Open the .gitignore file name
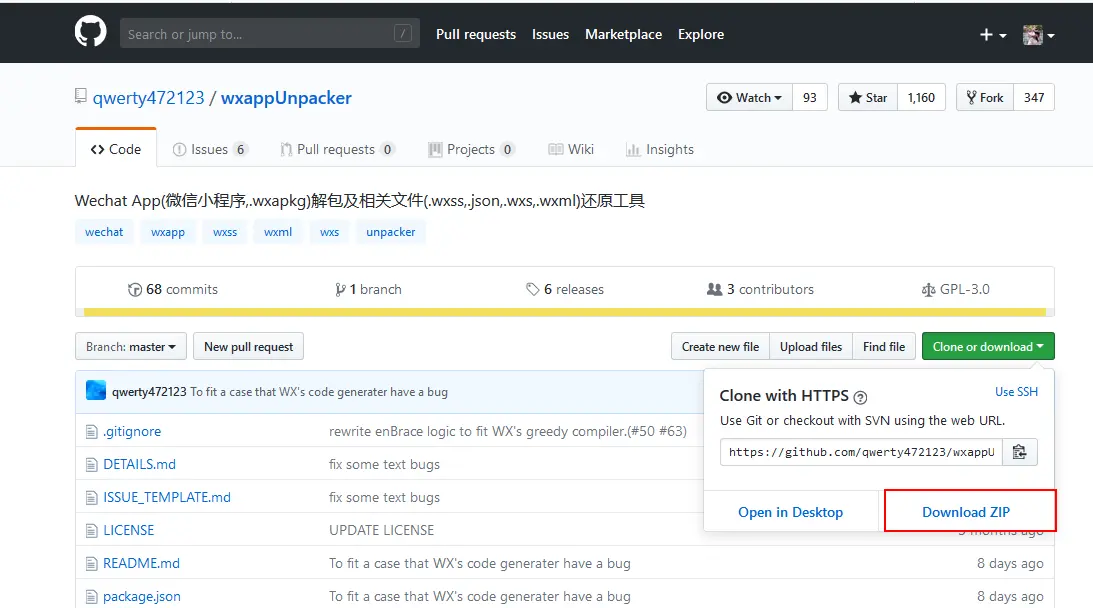The image size is (1093, 608). click(x=132, y=432)
